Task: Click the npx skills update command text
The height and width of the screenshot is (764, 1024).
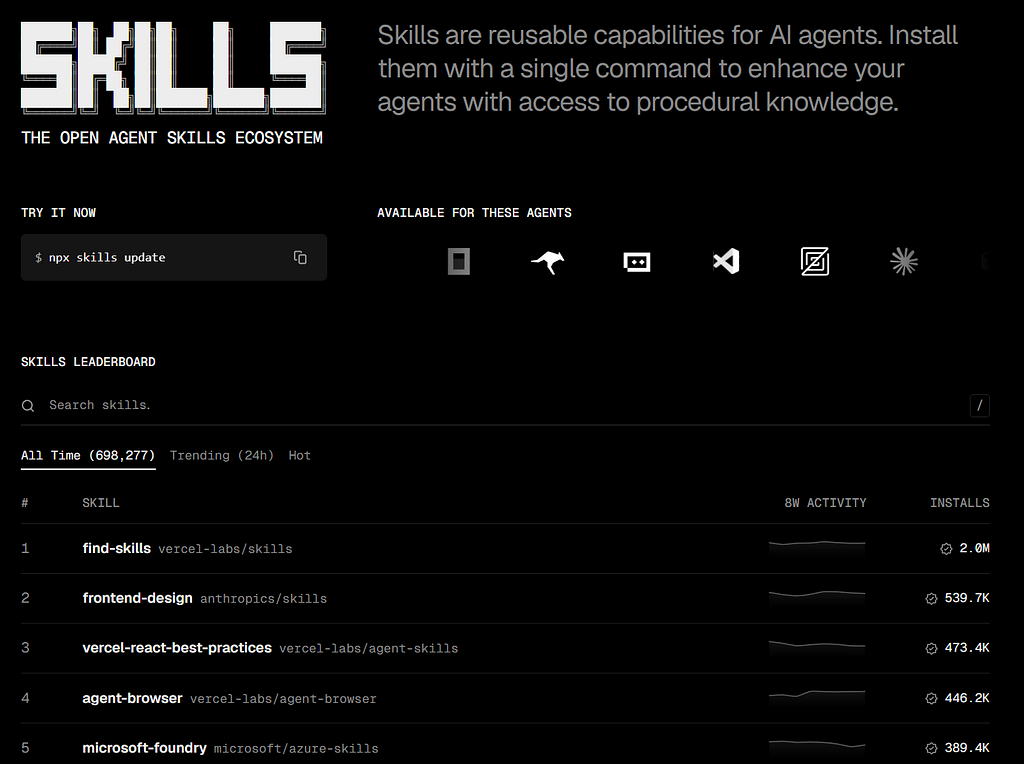Action: point(107,257)
